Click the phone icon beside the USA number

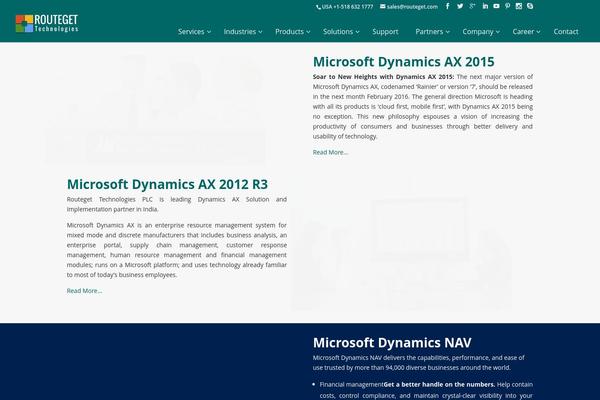(318, 7)
